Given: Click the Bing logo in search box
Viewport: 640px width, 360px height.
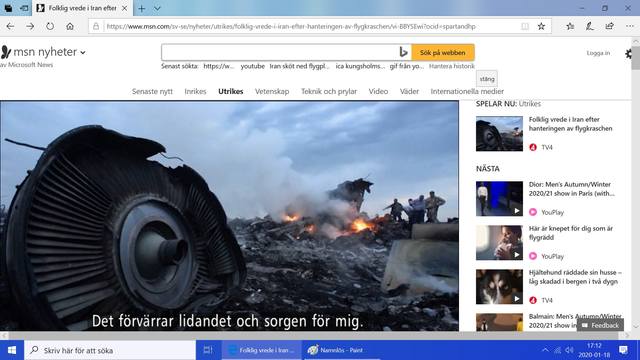Looking at the screenshot, I should click(403, 52).
